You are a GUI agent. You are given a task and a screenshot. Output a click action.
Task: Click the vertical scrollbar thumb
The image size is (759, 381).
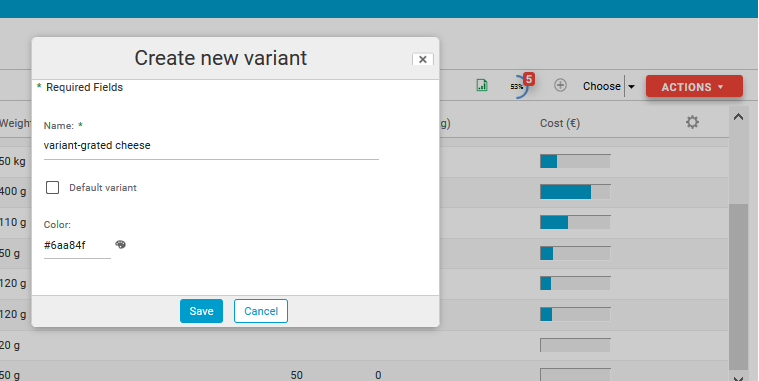click(738, 288)
